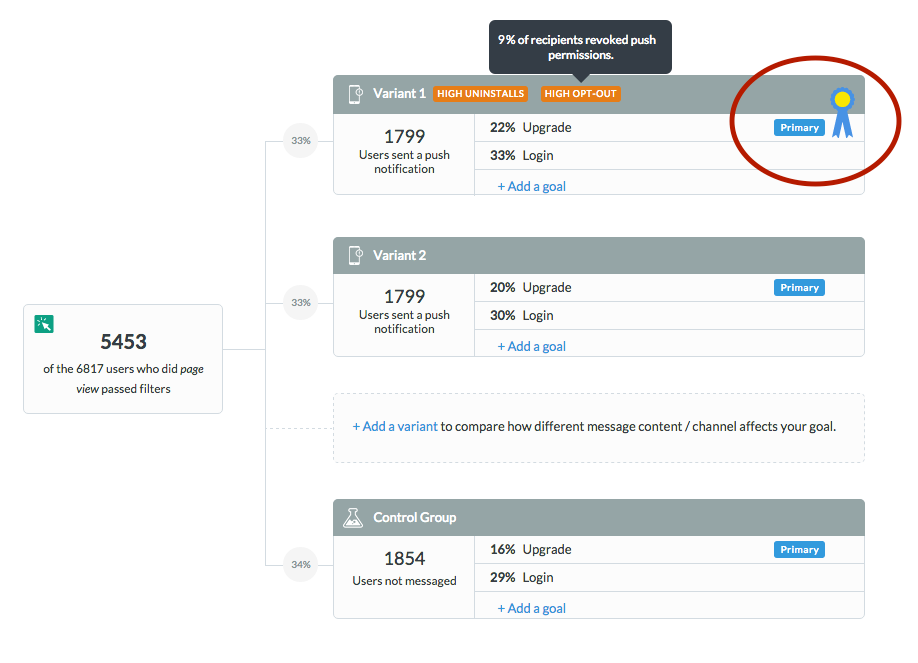
Task: Toggle Primary badge on Variant 2 Upgrade goal
Action: [x=799, y=287]
